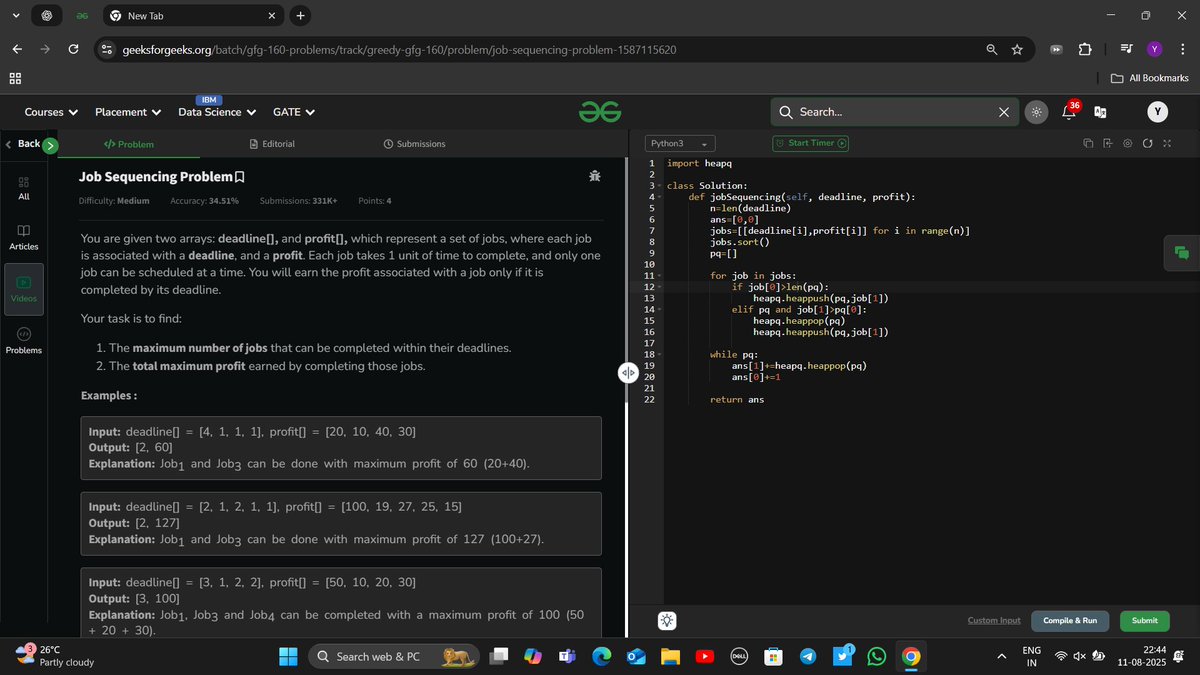Click the copy code icon in editor toolbar
Screen dimensions: 1200x675
click(1088, 144)
